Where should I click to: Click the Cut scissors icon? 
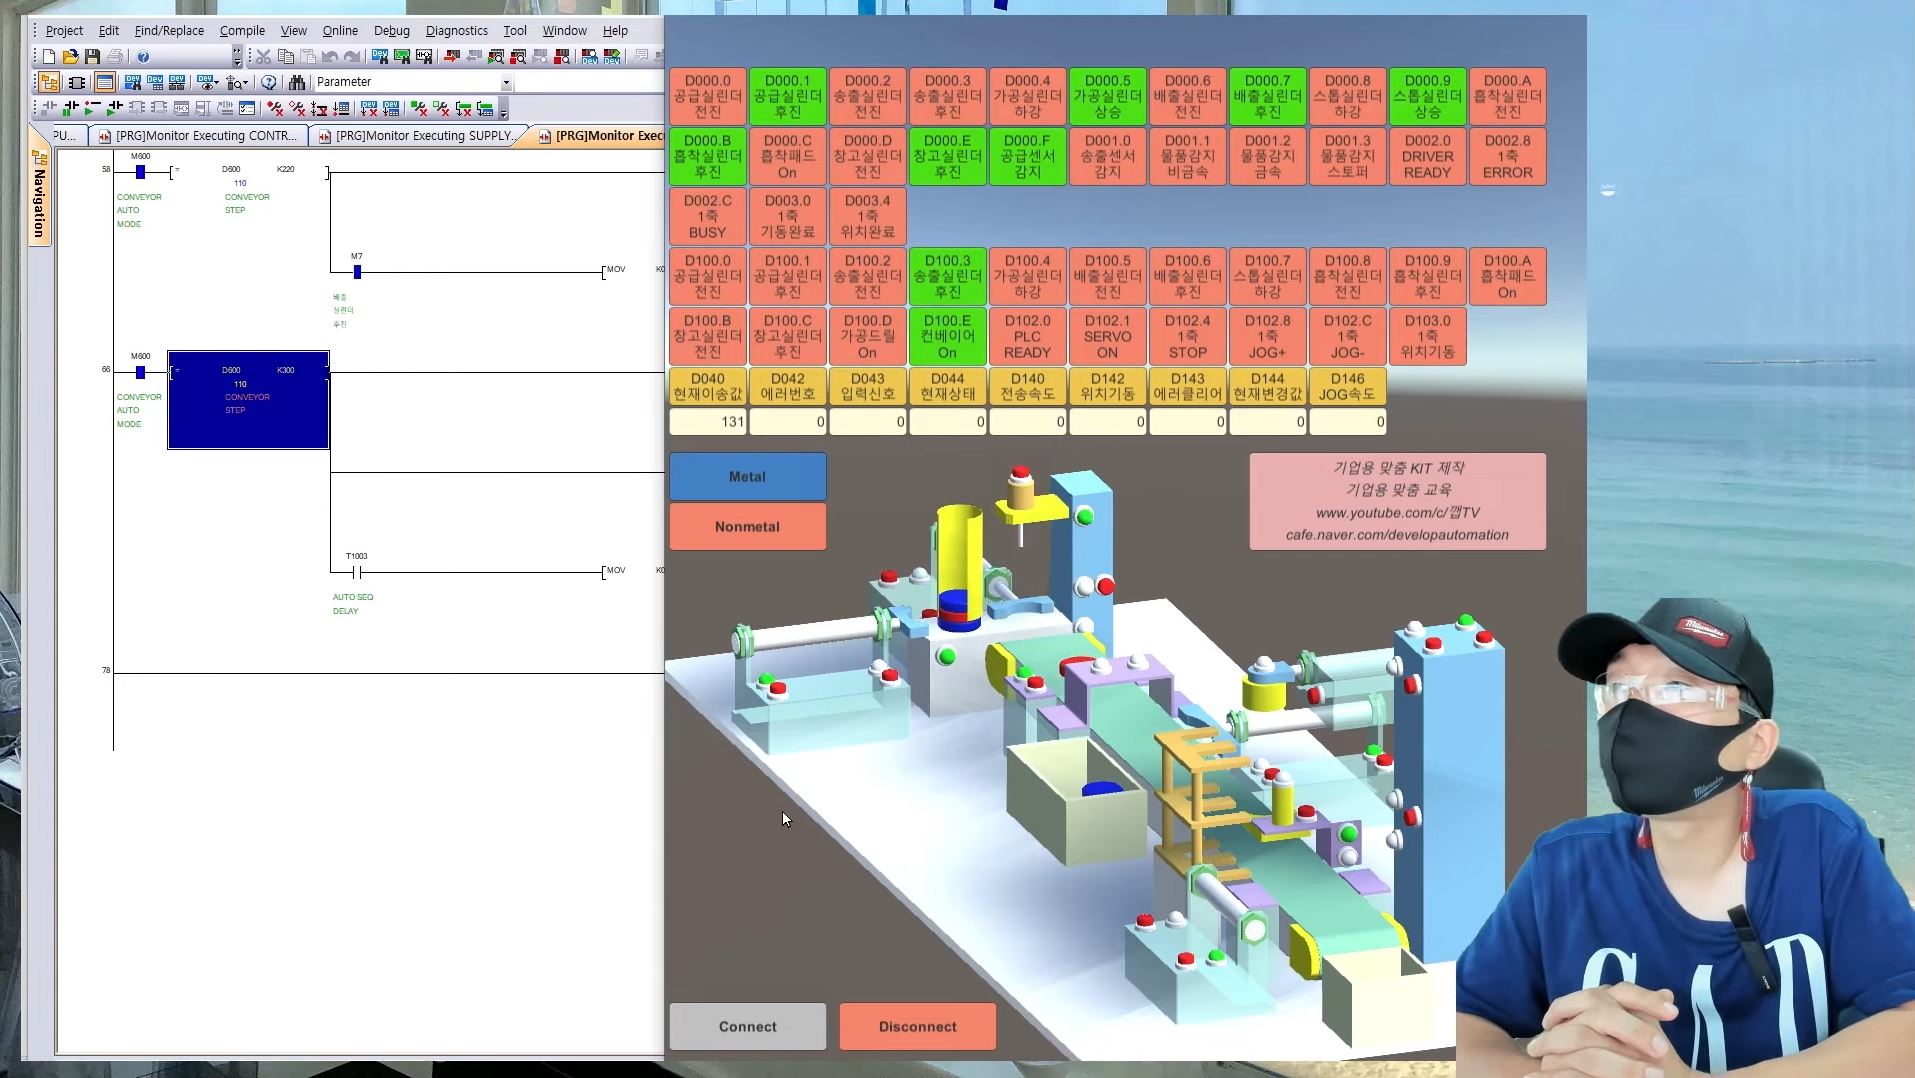click(x=263, y=57)
